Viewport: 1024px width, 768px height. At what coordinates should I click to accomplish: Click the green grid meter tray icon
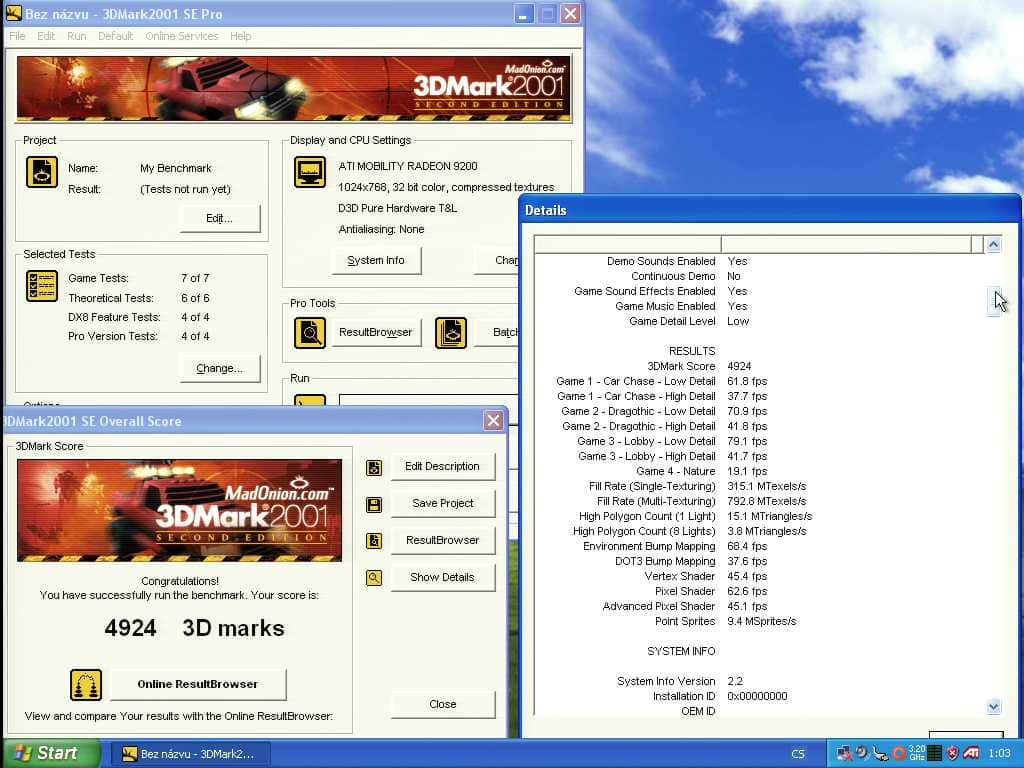935,753
